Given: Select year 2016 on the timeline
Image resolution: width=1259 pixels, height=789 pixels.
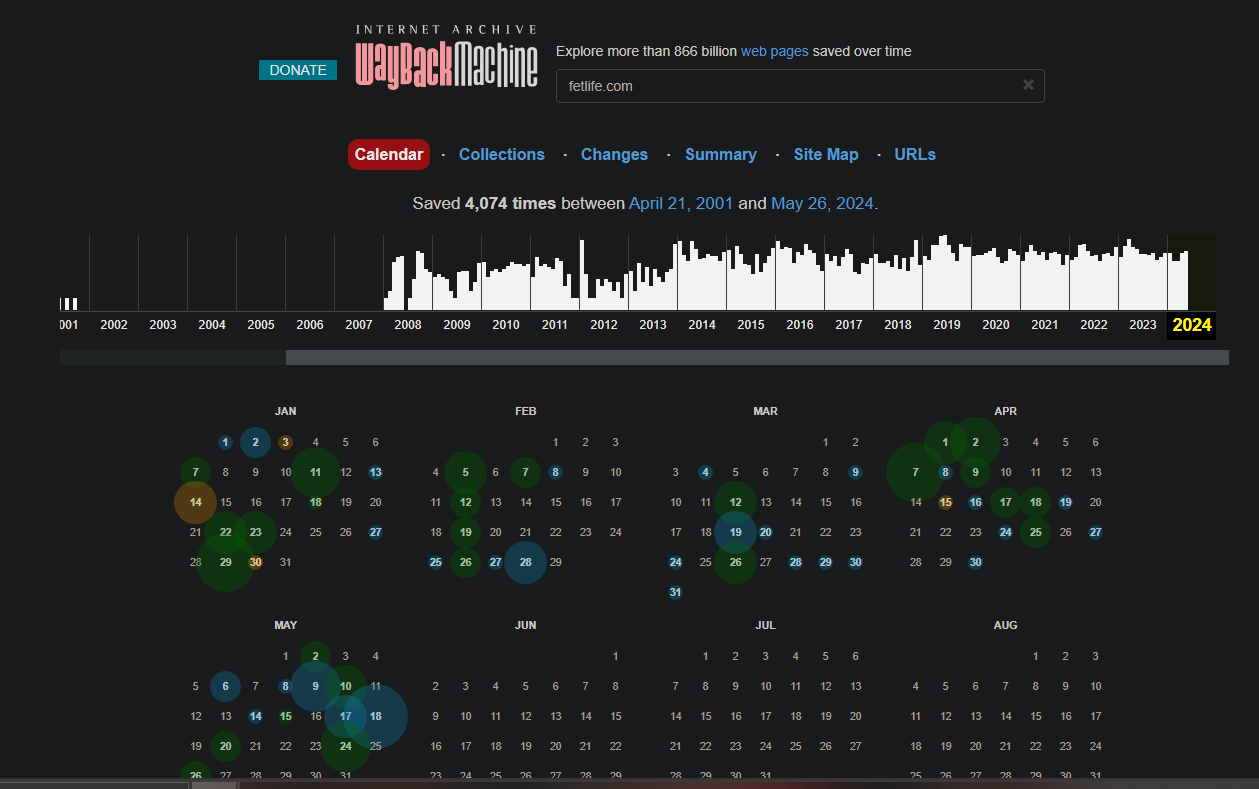Looking at the screenshot, I should coord(800,325).
